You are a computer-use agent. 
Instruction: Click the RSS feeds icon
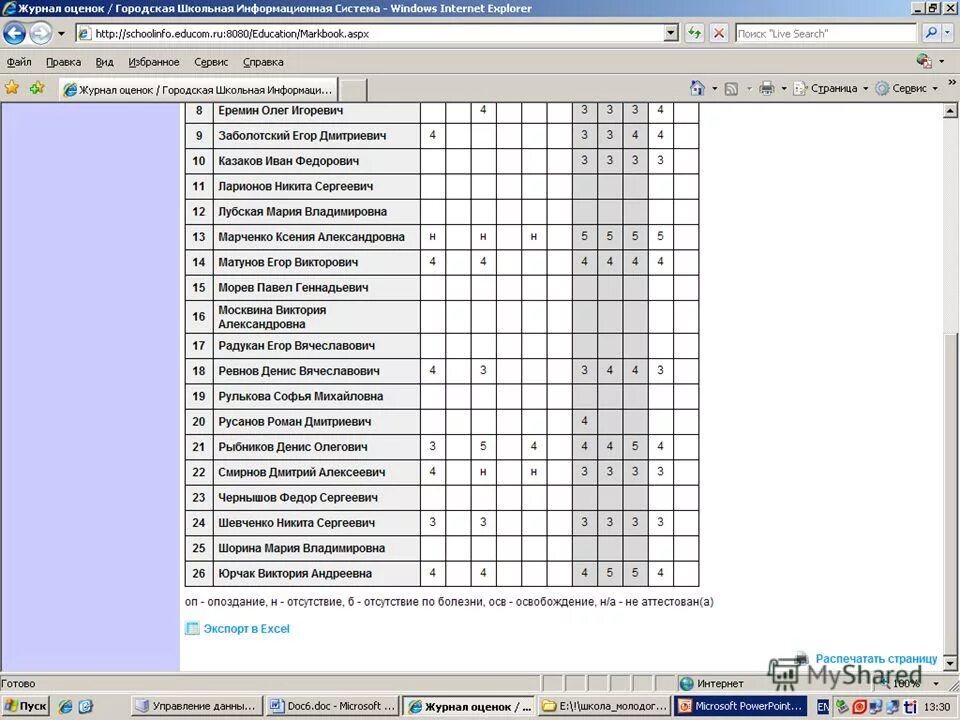click(731, 89)
